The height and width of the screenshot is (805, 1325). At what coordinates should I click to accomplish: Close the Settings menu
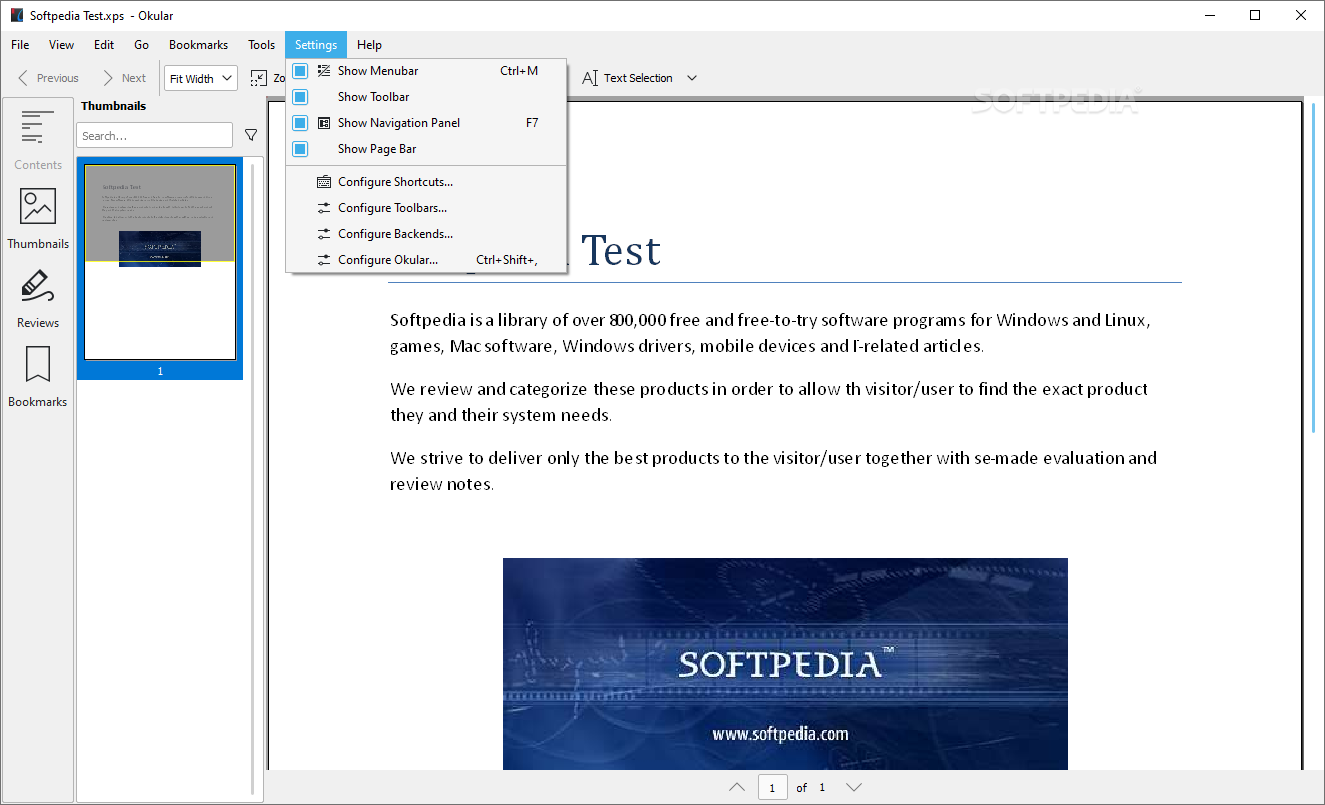pyautogui.click(x=316, y=45)
